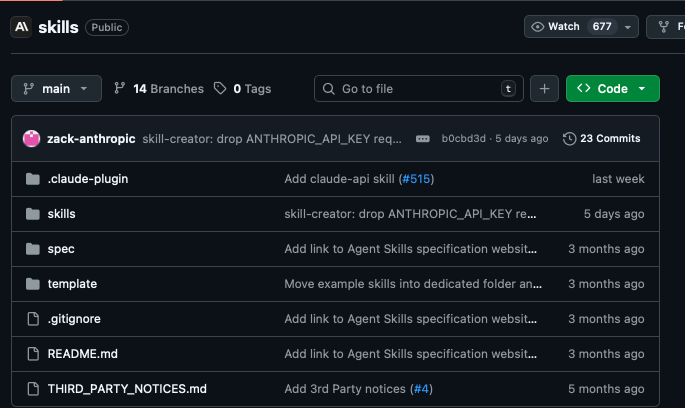Open the skills folder row

click(x=61, y=214)
